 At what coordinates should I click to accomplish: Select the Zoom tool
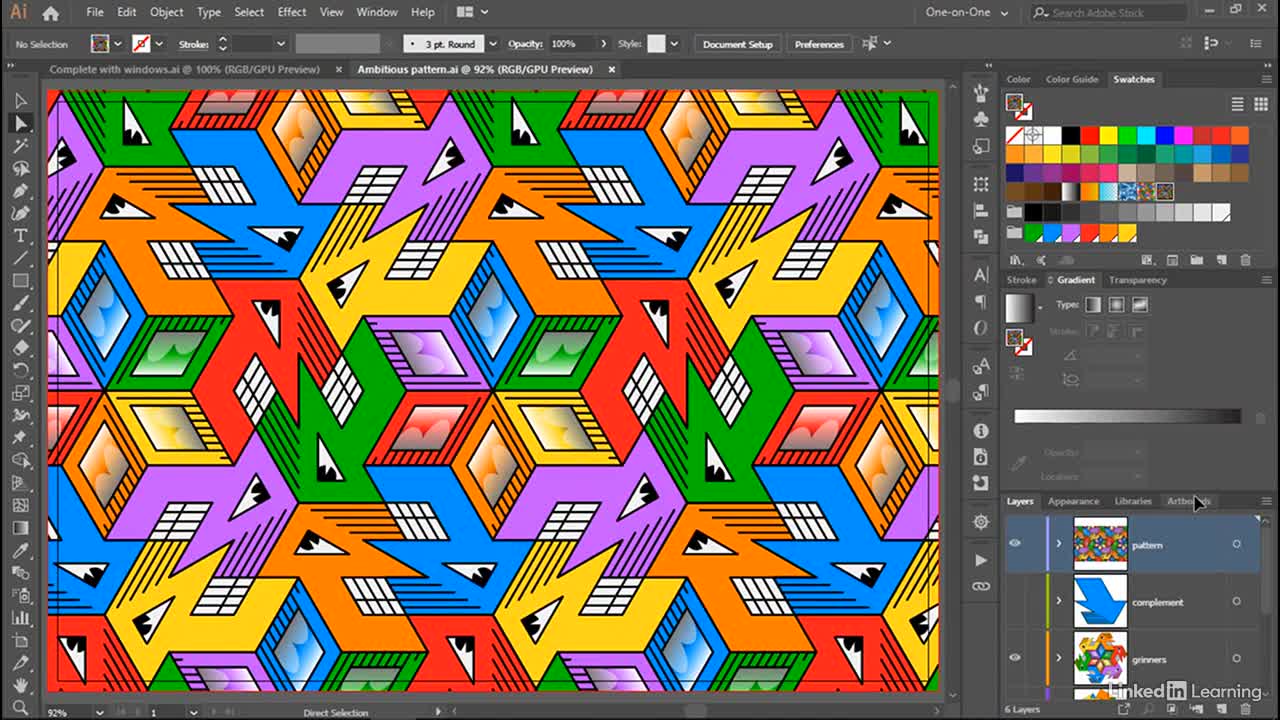pos(21,707)
